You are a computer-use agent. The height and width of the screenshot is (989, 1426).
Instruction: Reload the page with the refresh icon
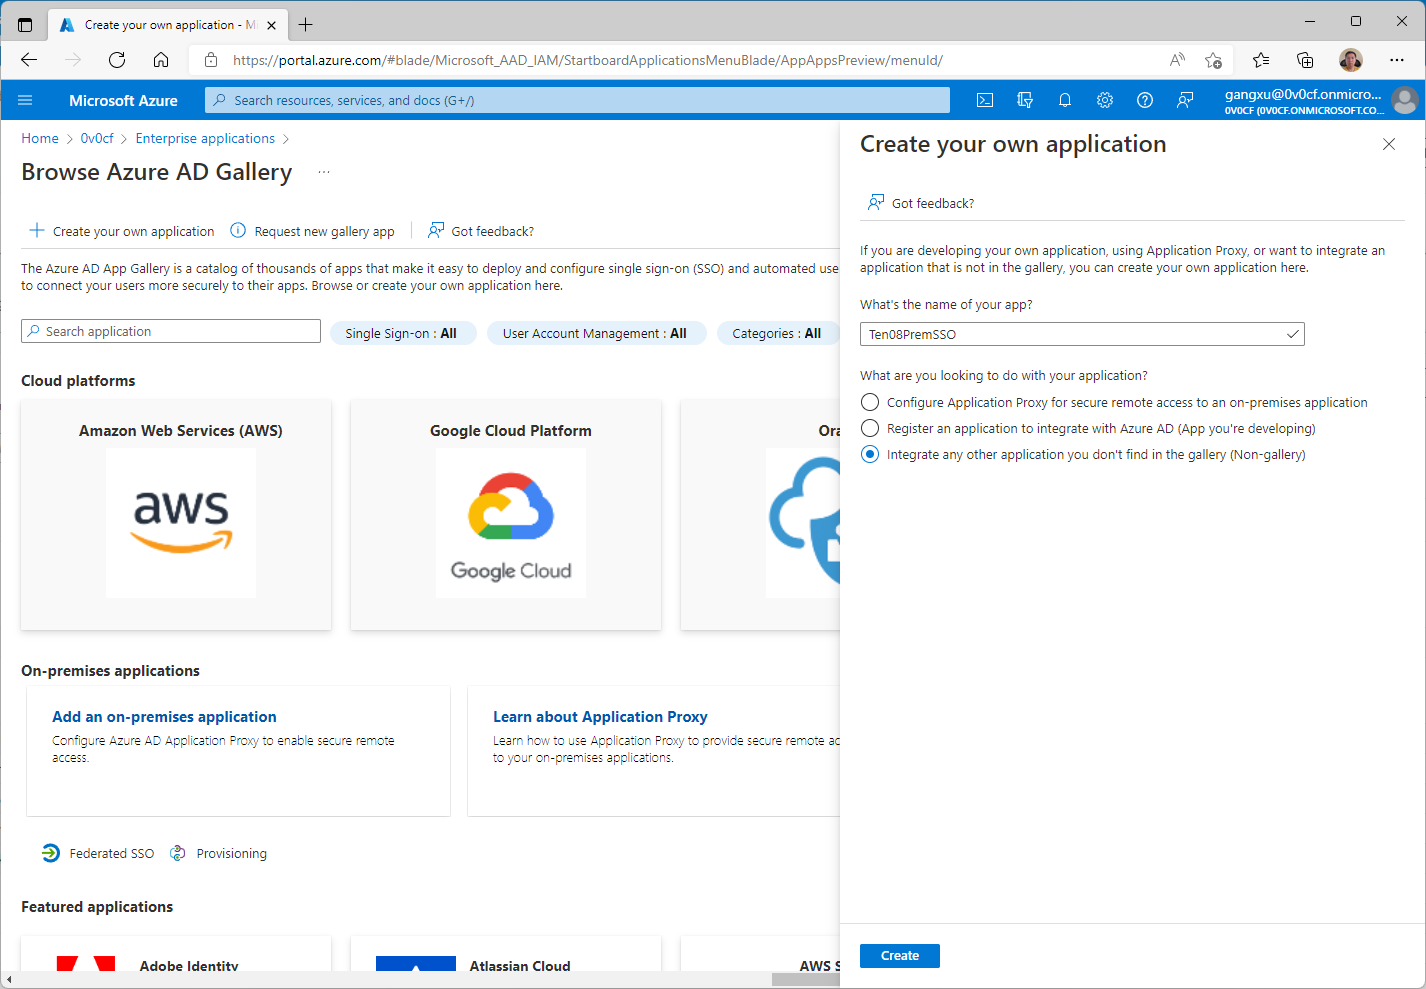[117, 60]
